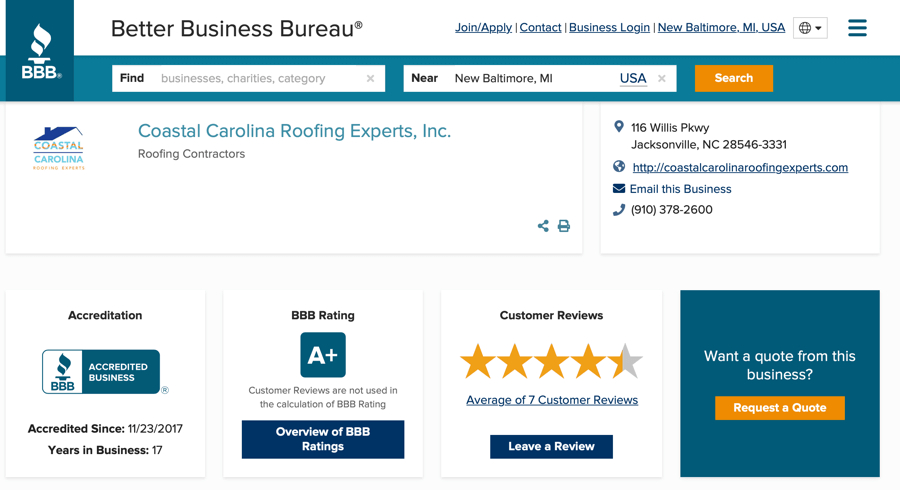Screen dimensions: 900x490
Task: Open Average of 7 Customer Reviews link
Action: click(552, 400)
